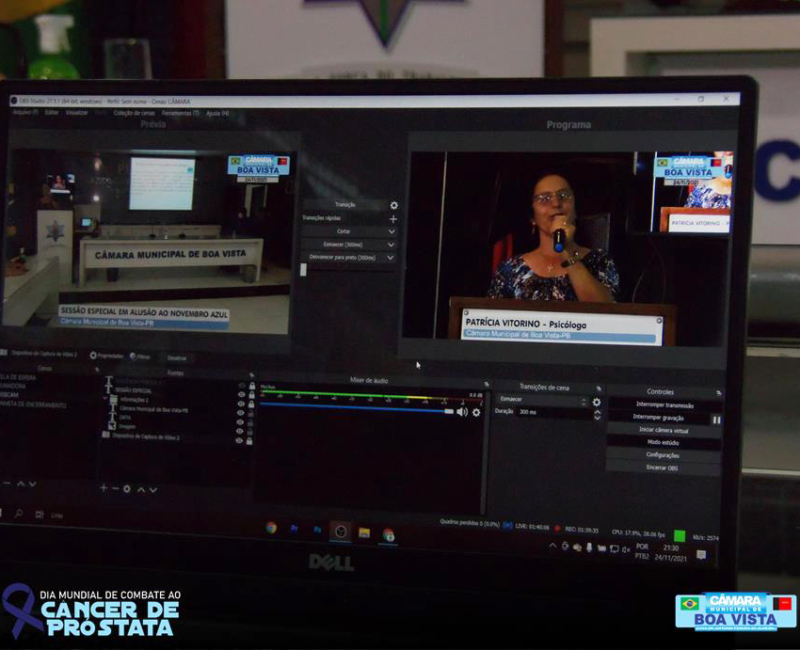
Task: Click the audio mixer volume slider handle
Action: 449,411
